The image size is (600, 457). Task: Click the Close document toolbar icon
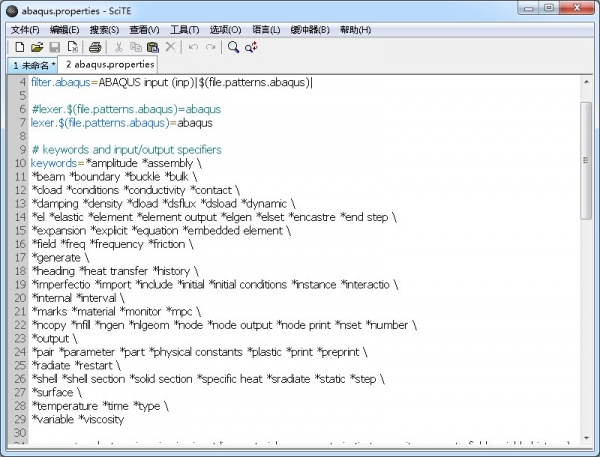coord(73,47)
